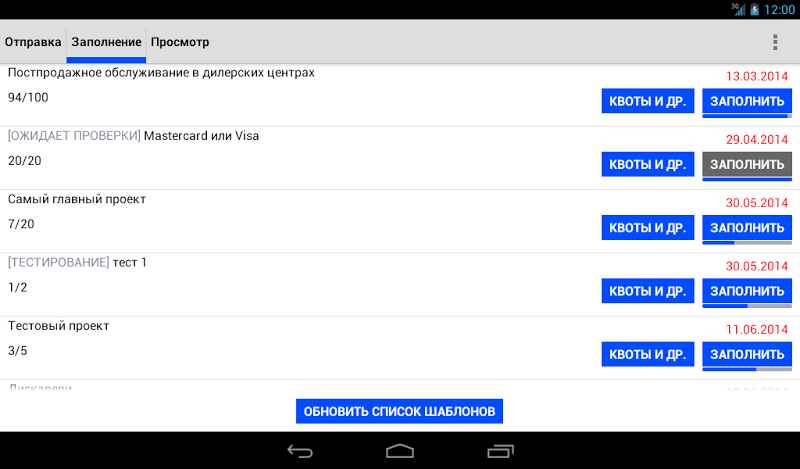Tap the battery icon in status bar

coord(753,9)
